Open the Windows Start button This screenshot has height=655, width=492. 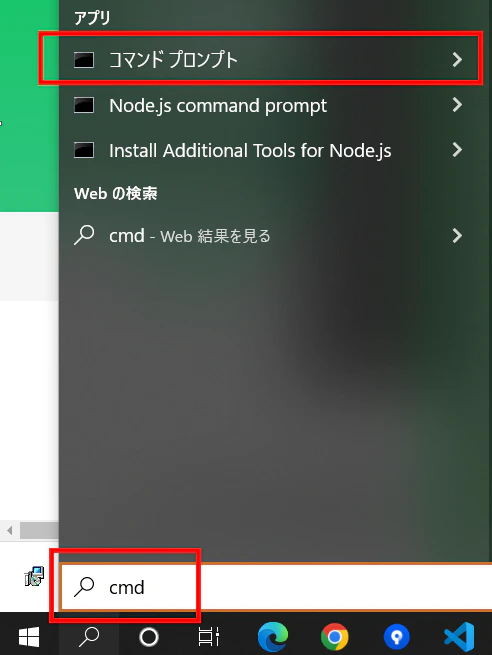click(x=29, y=637)
